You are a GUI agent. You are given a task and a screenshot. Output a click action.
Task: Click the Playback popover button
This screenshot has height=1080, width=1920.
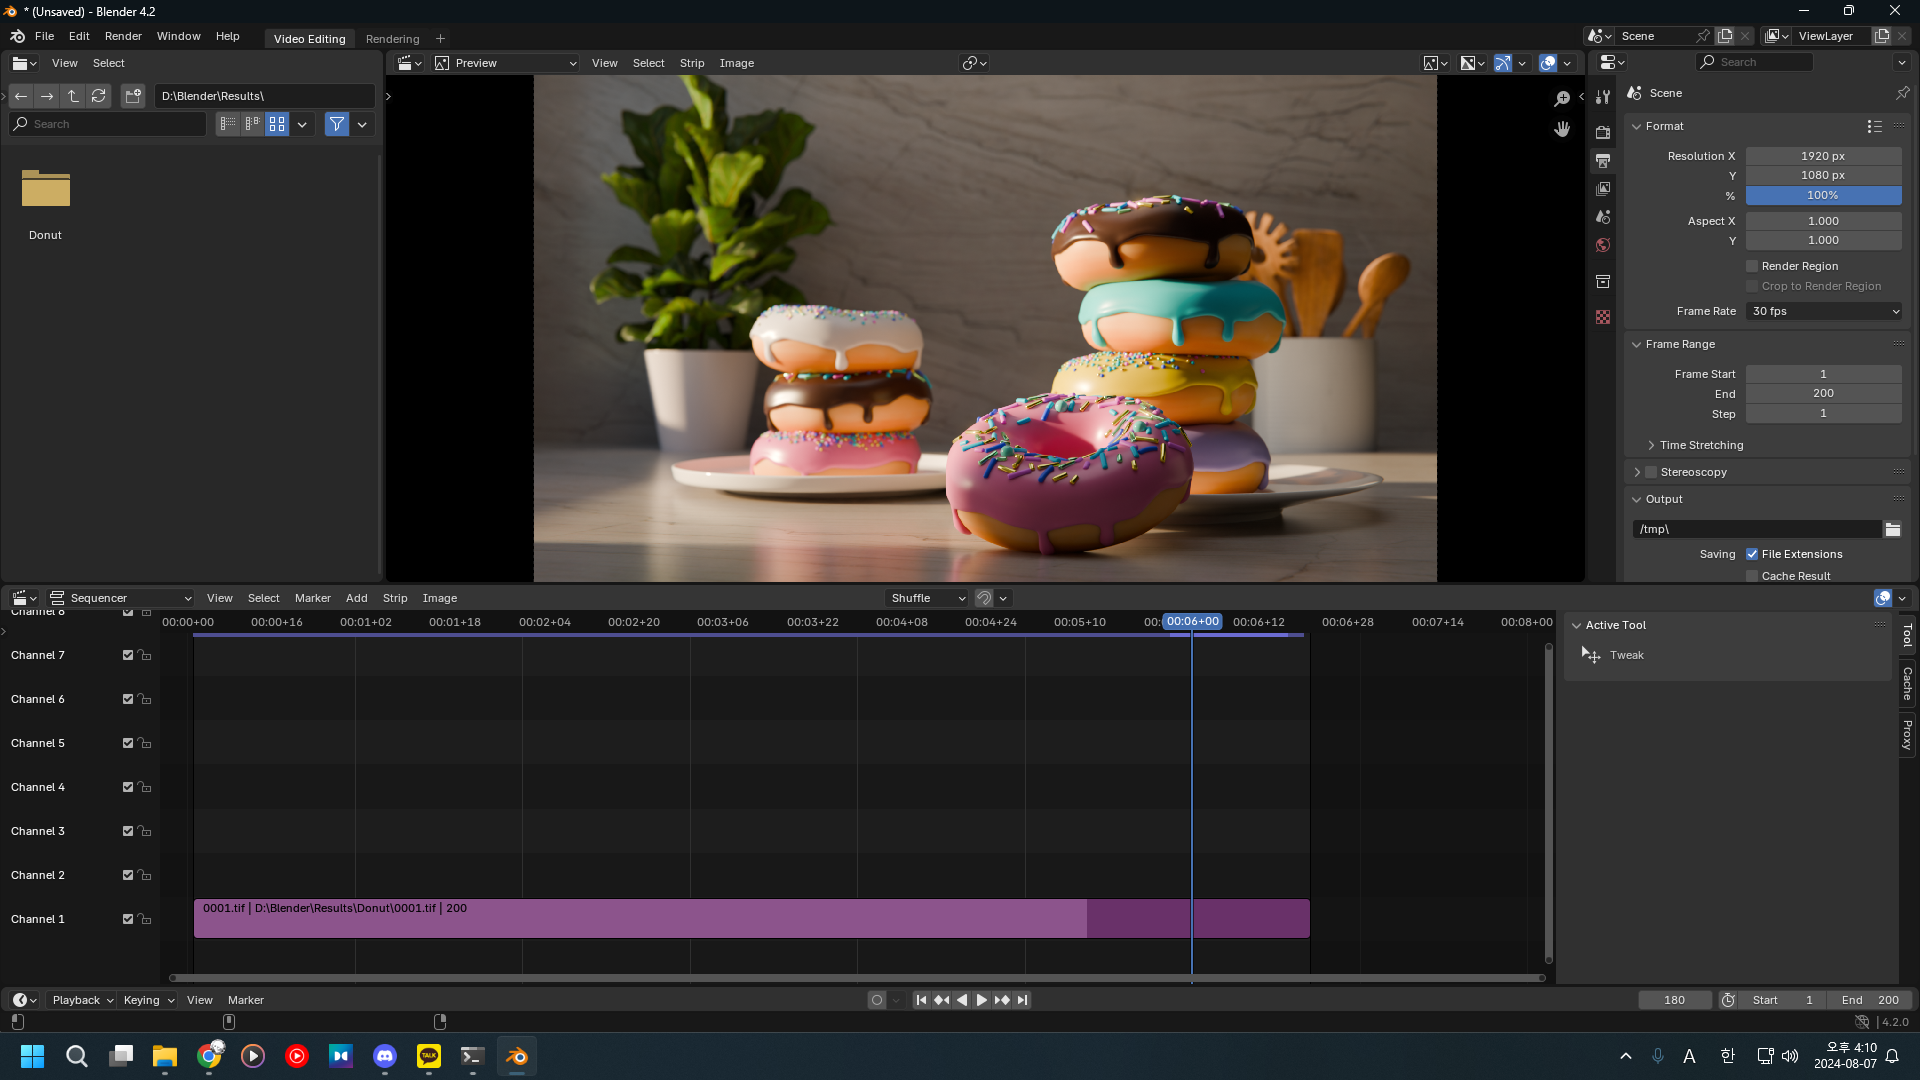[x=82, y=1000]
